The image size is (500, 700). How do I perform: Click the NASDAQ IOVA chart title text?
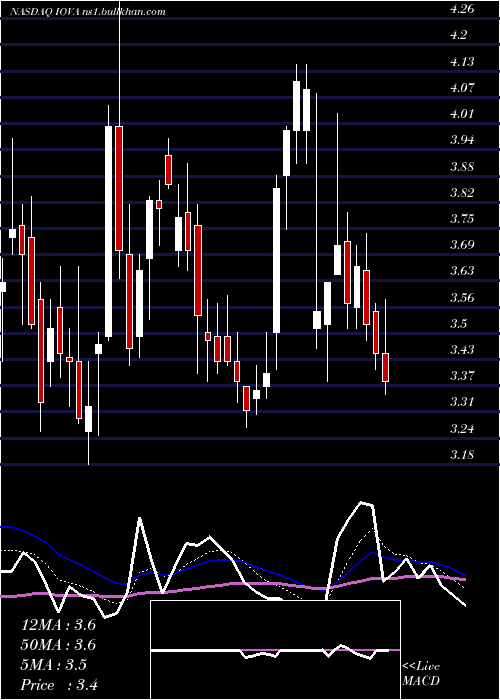[x=88, y=12]
